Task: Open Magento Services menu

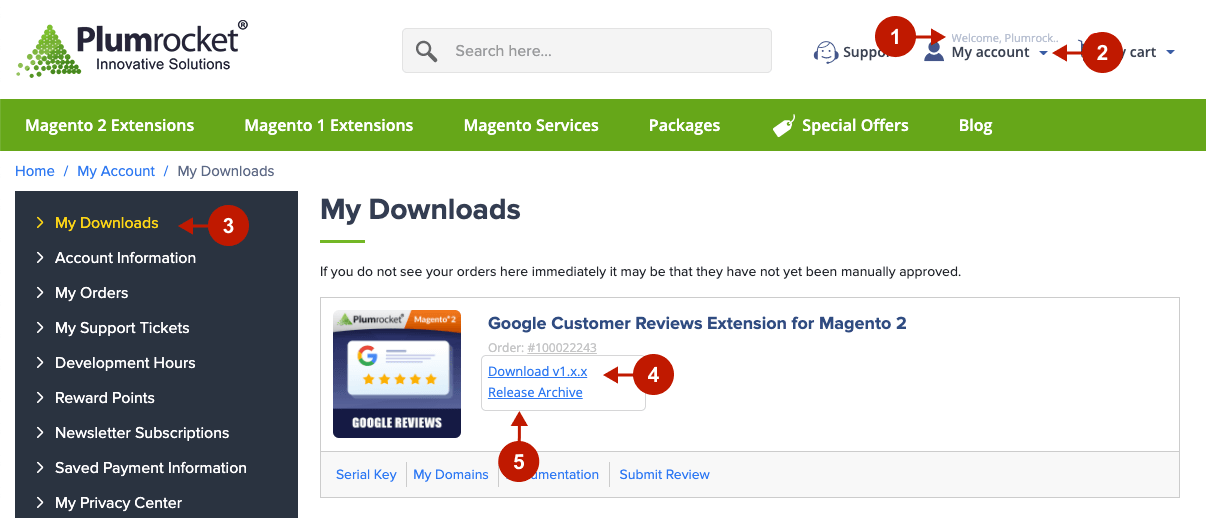Action: point(531,125)
